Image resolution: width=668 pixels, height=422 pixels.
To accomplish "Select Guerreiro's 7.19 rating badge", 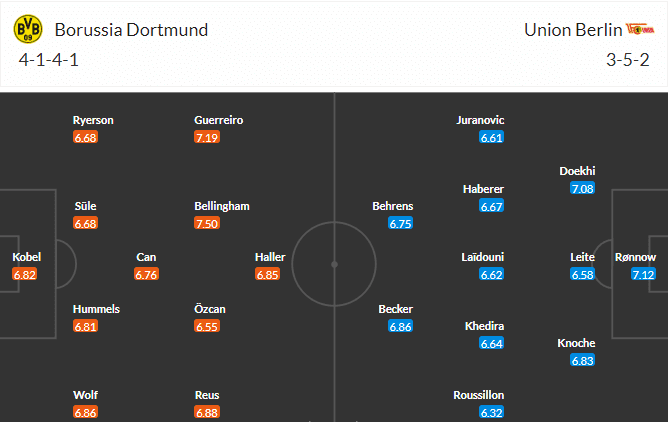I will (x=208, y=137).
